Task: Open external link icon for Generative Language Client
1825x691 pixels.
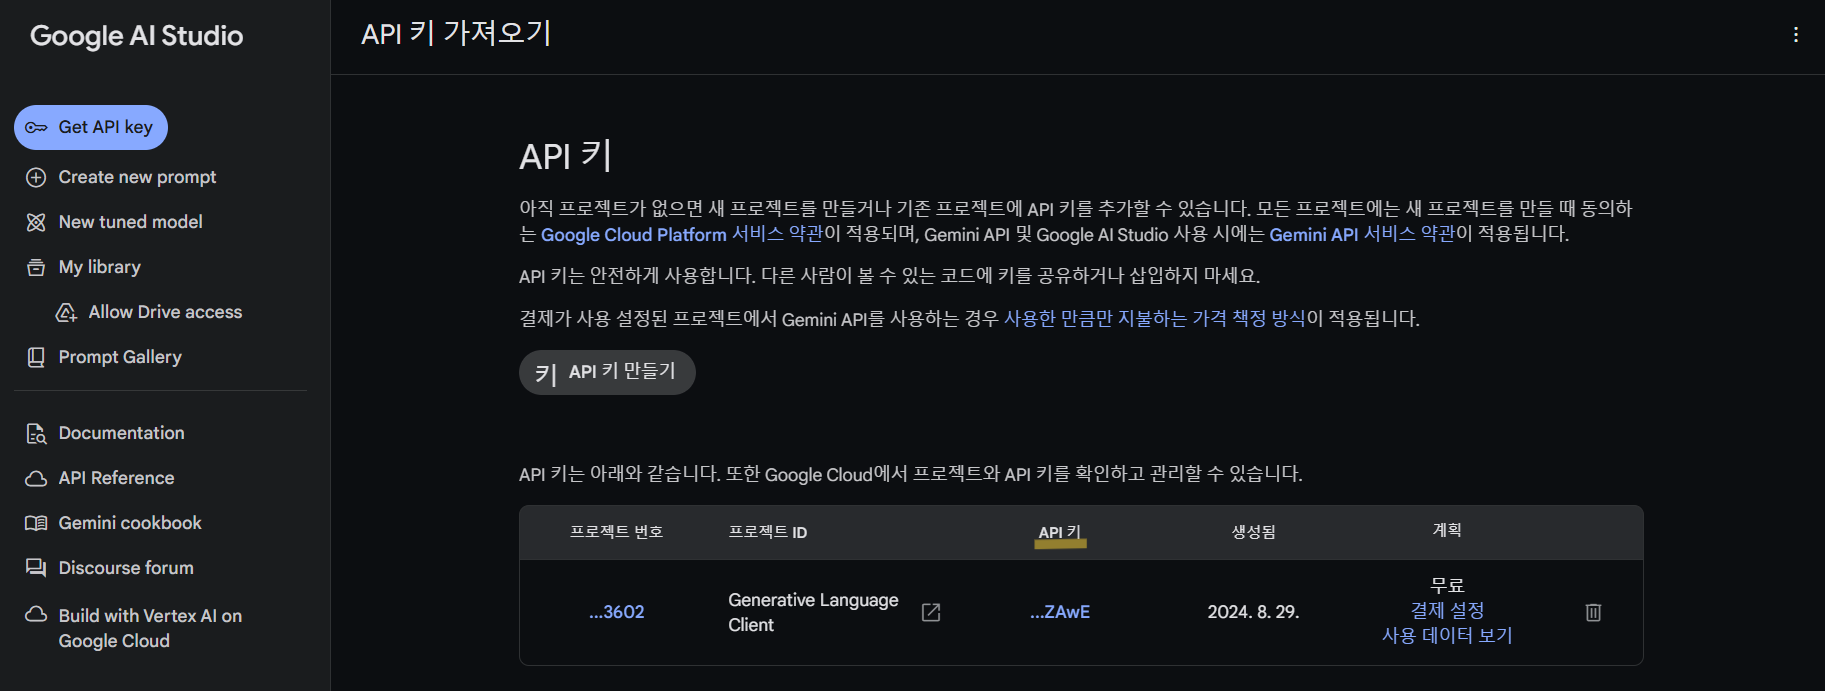Action: tap(931, 612)
